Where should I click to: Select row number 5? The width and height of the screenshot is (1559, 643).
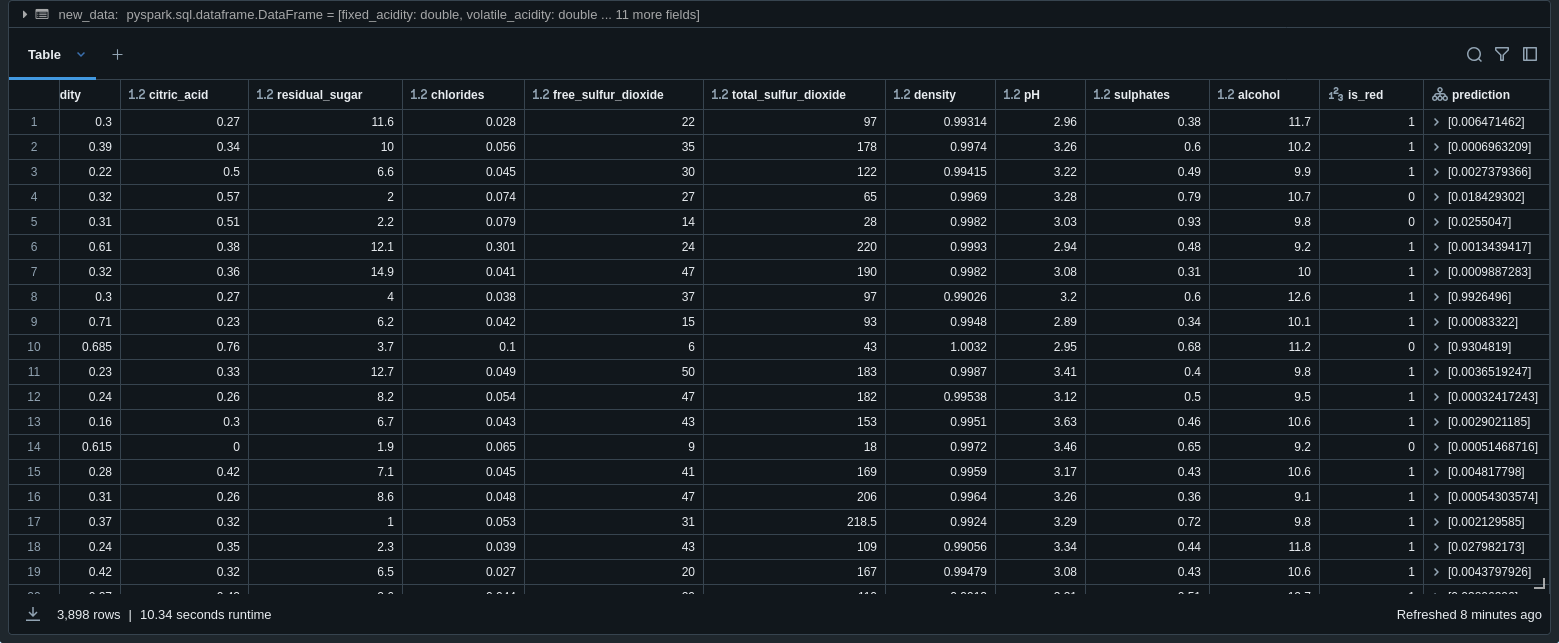[x=34, y=222]
